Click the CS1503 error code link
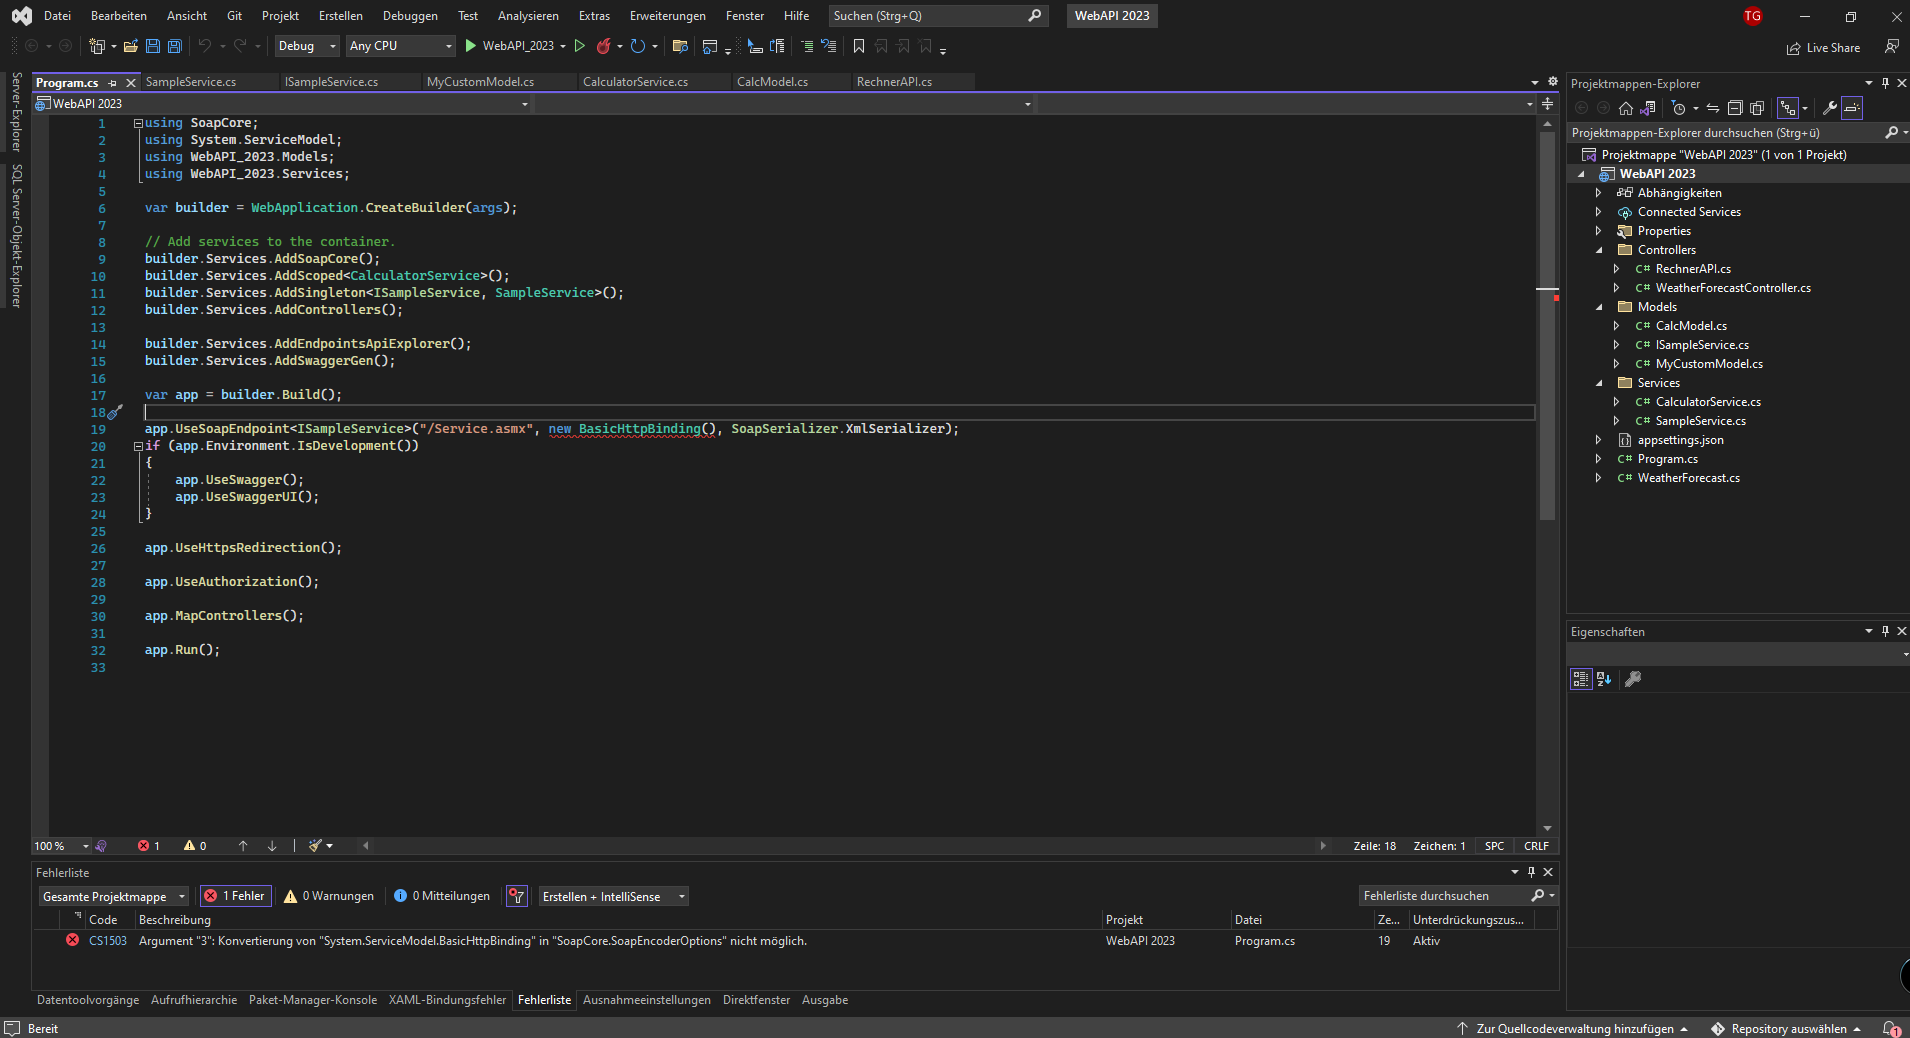Image resolution: width=1910 pixels, height=1038 pixels. (108, 941)
